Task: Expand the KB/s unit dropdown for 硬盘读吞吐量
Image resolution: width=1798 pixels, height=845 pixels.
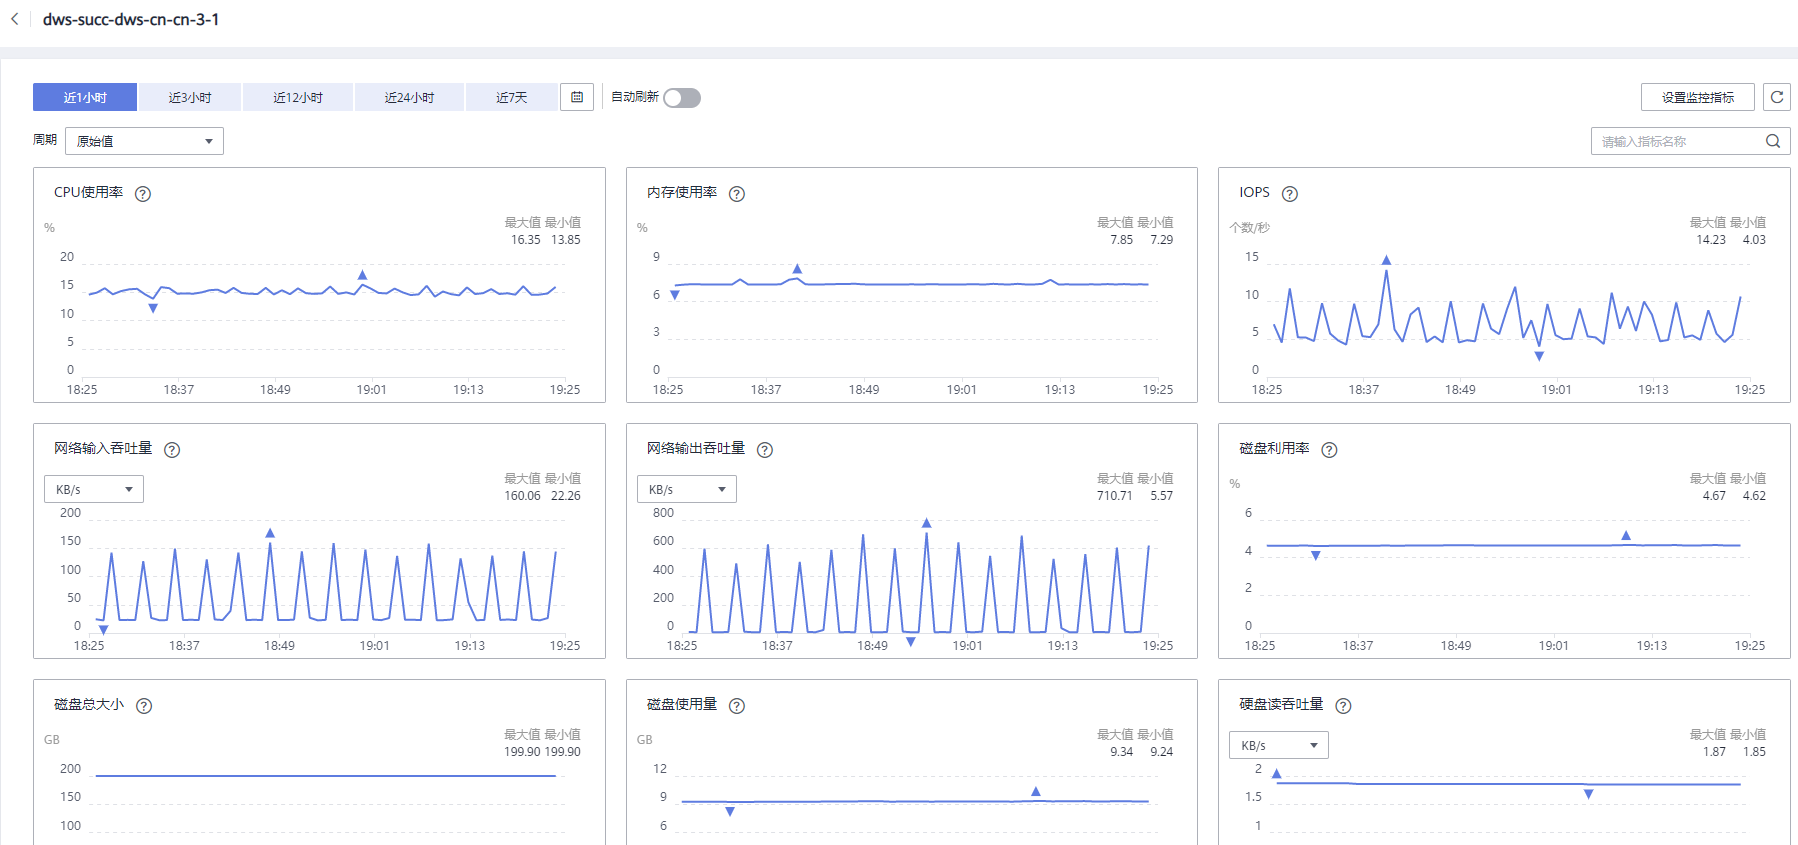Action: (x=1278, y=745)
